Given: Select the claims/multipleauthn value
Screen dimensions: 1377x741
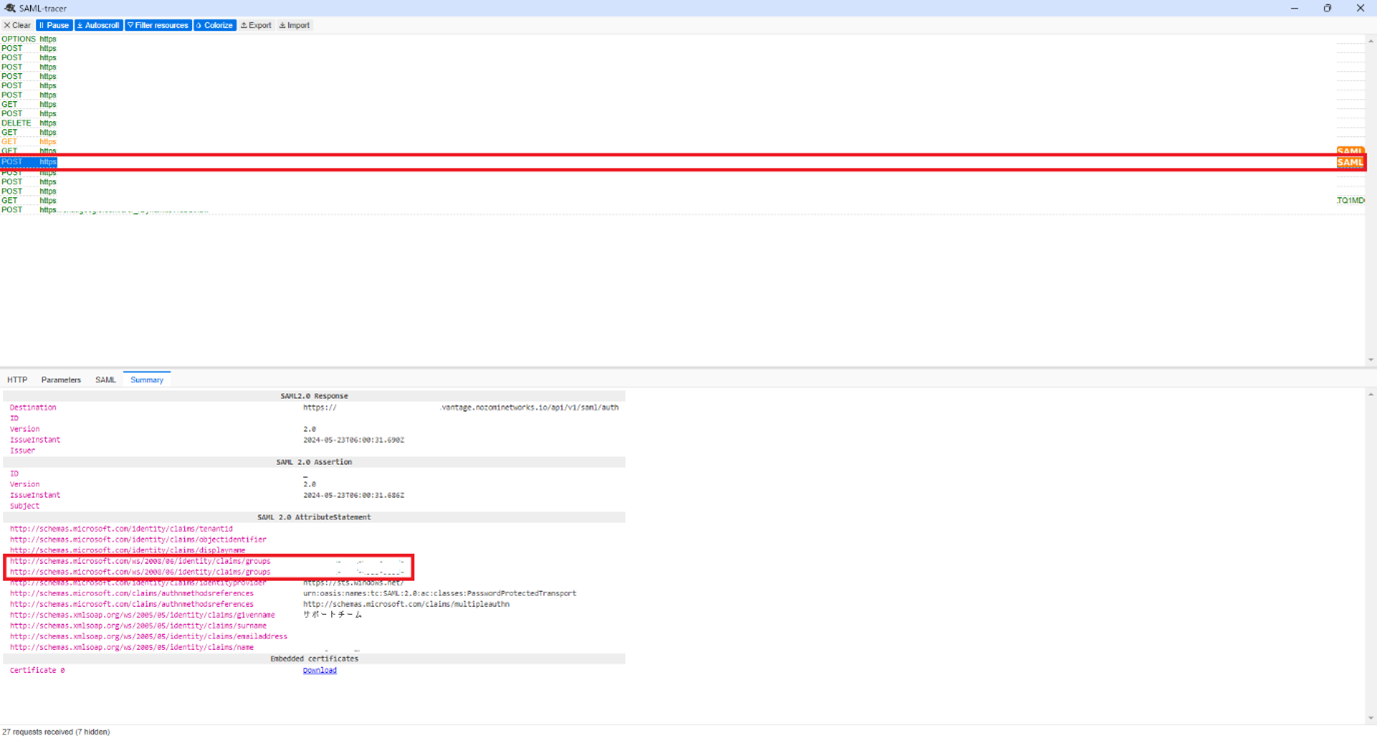Looking at the screenshot, I should click(x=406, y=604).
